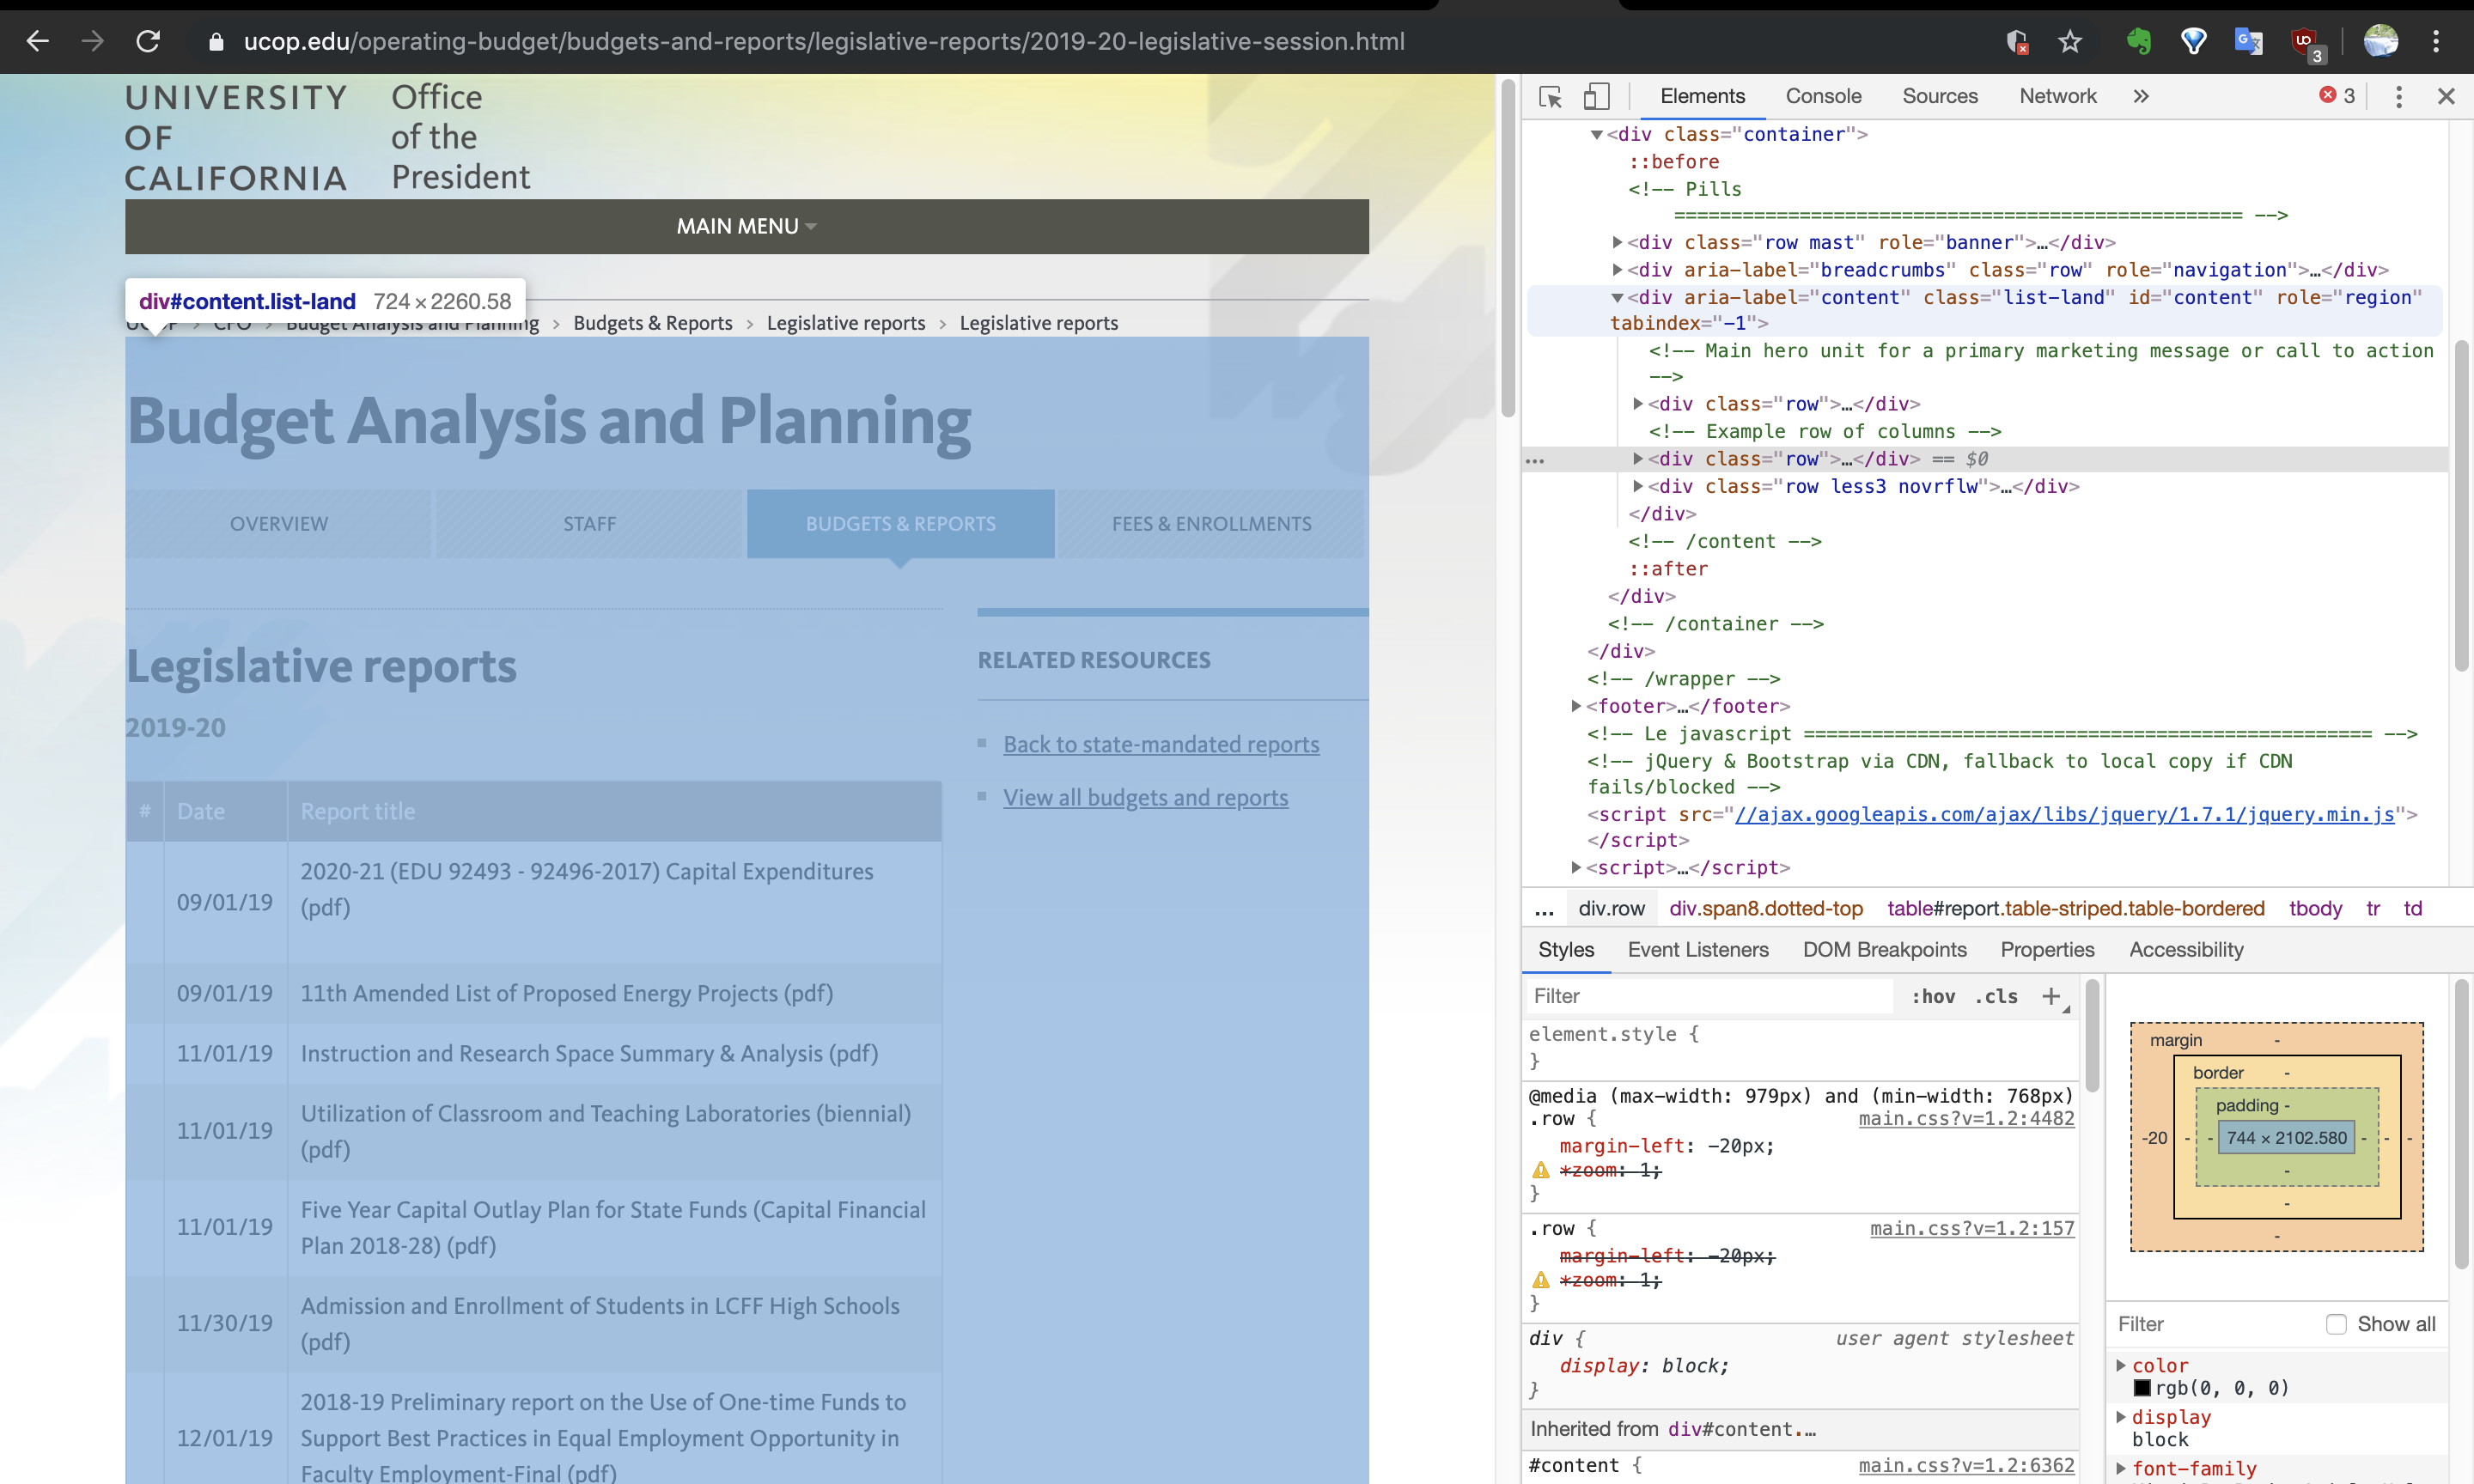Click the shield blocked-content icon in address bar
Screen dimensions: 2474x1484
2017,41
